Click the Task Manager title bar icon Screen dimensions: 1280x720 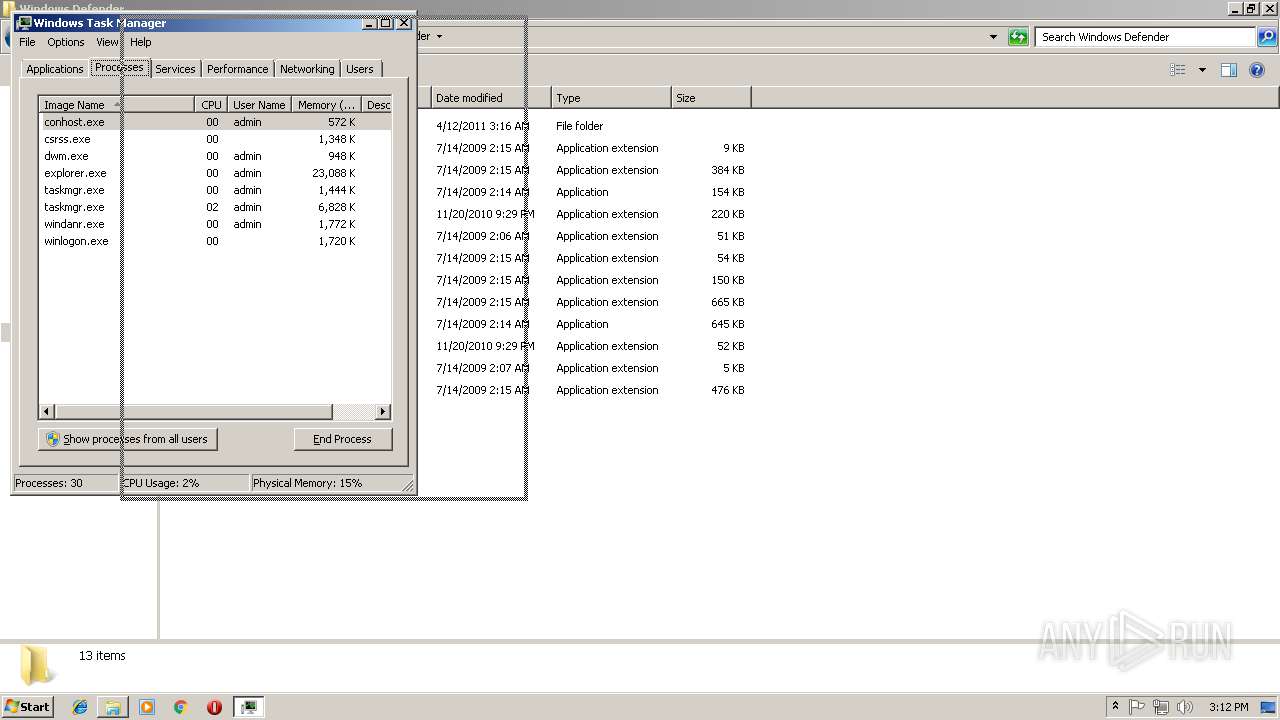pos(24,22)
